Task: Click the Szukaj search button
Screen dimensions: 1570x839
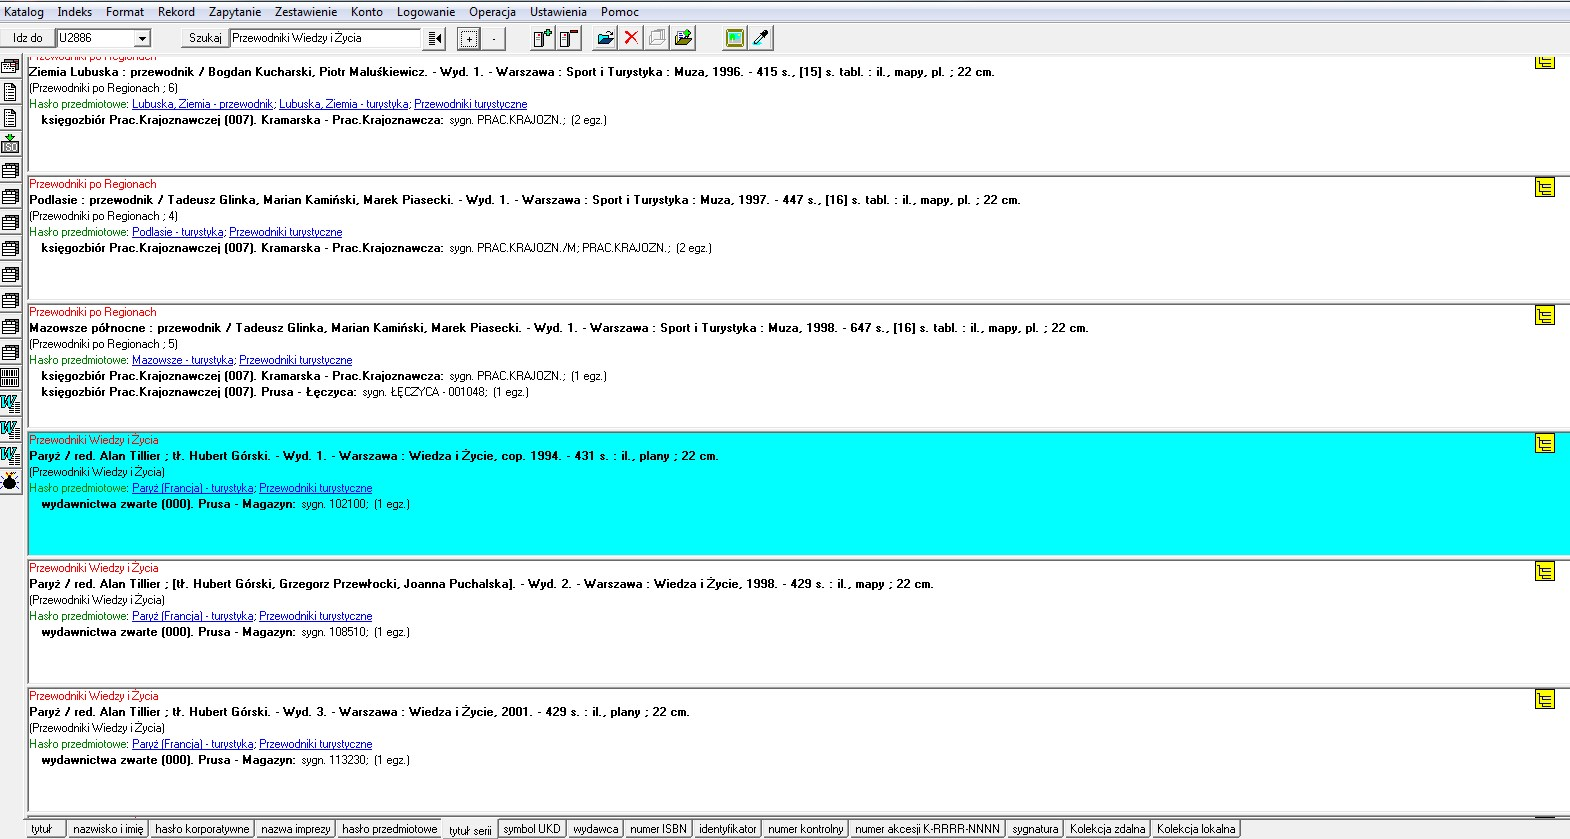Action: [x=205, y=38]
